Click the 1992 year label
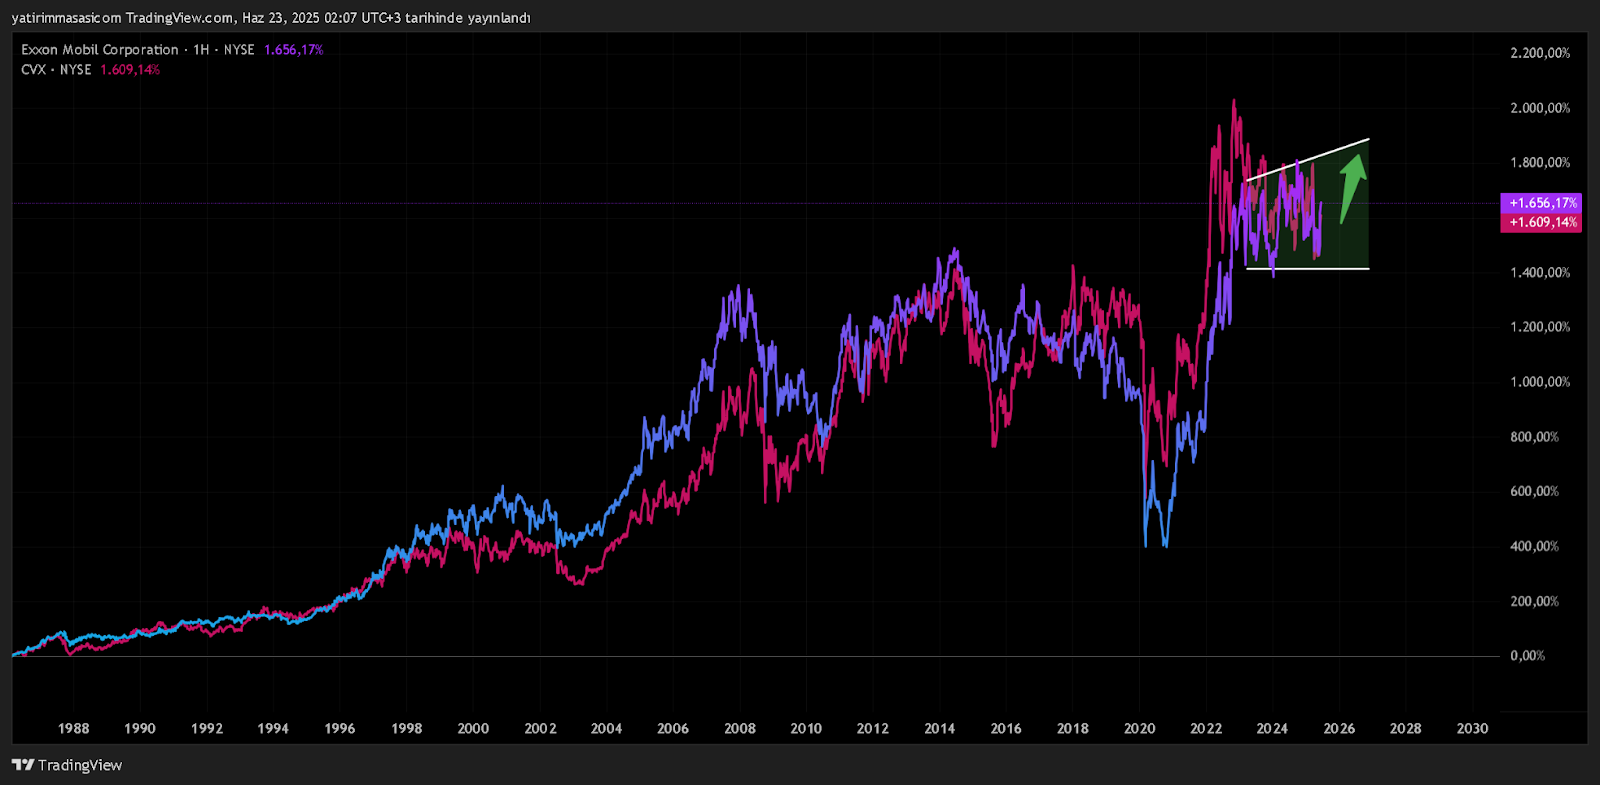The image size is (1600, 785). 207,728
